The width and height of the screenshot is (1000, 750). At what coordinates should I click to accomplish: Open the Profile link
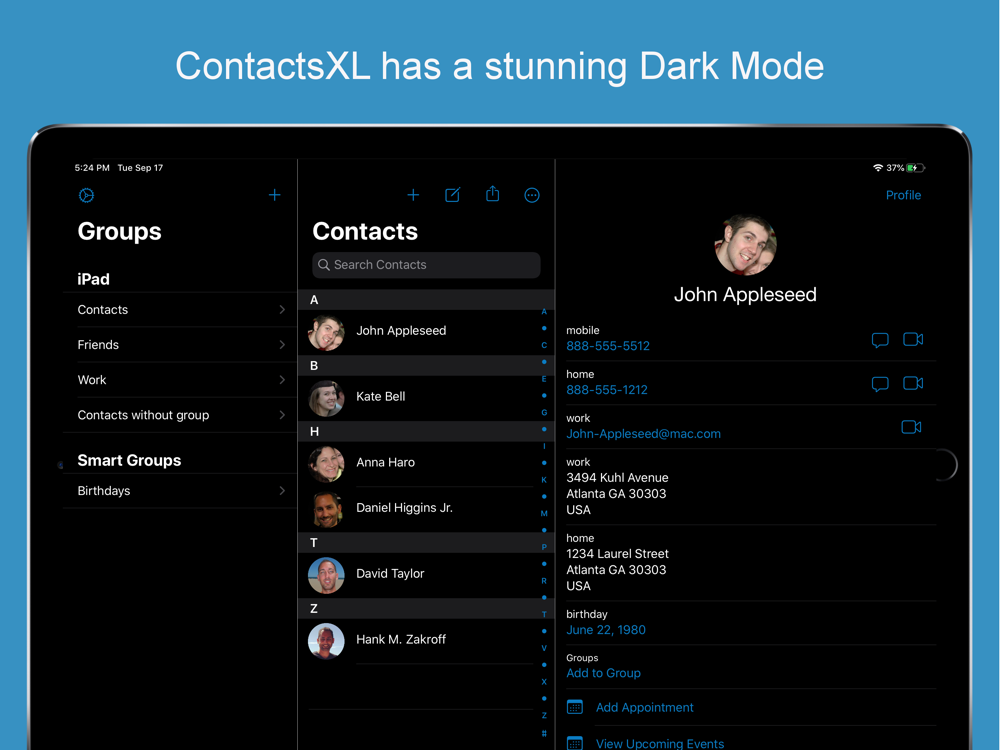[x=903, y=195]
